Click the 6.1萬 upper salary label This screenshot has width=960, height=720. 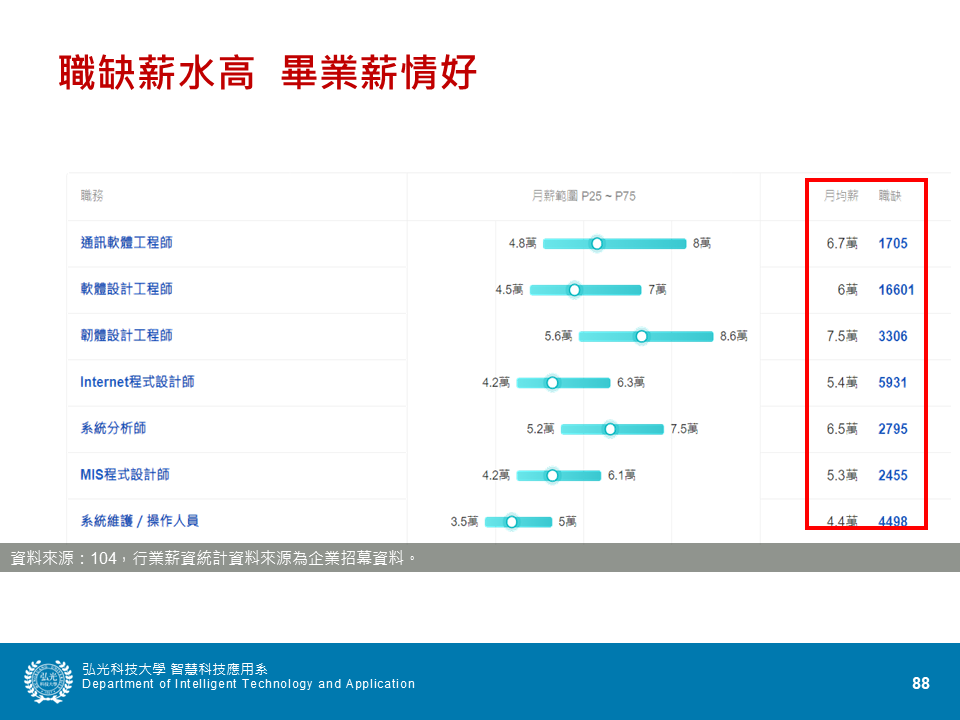click(621, 475)
